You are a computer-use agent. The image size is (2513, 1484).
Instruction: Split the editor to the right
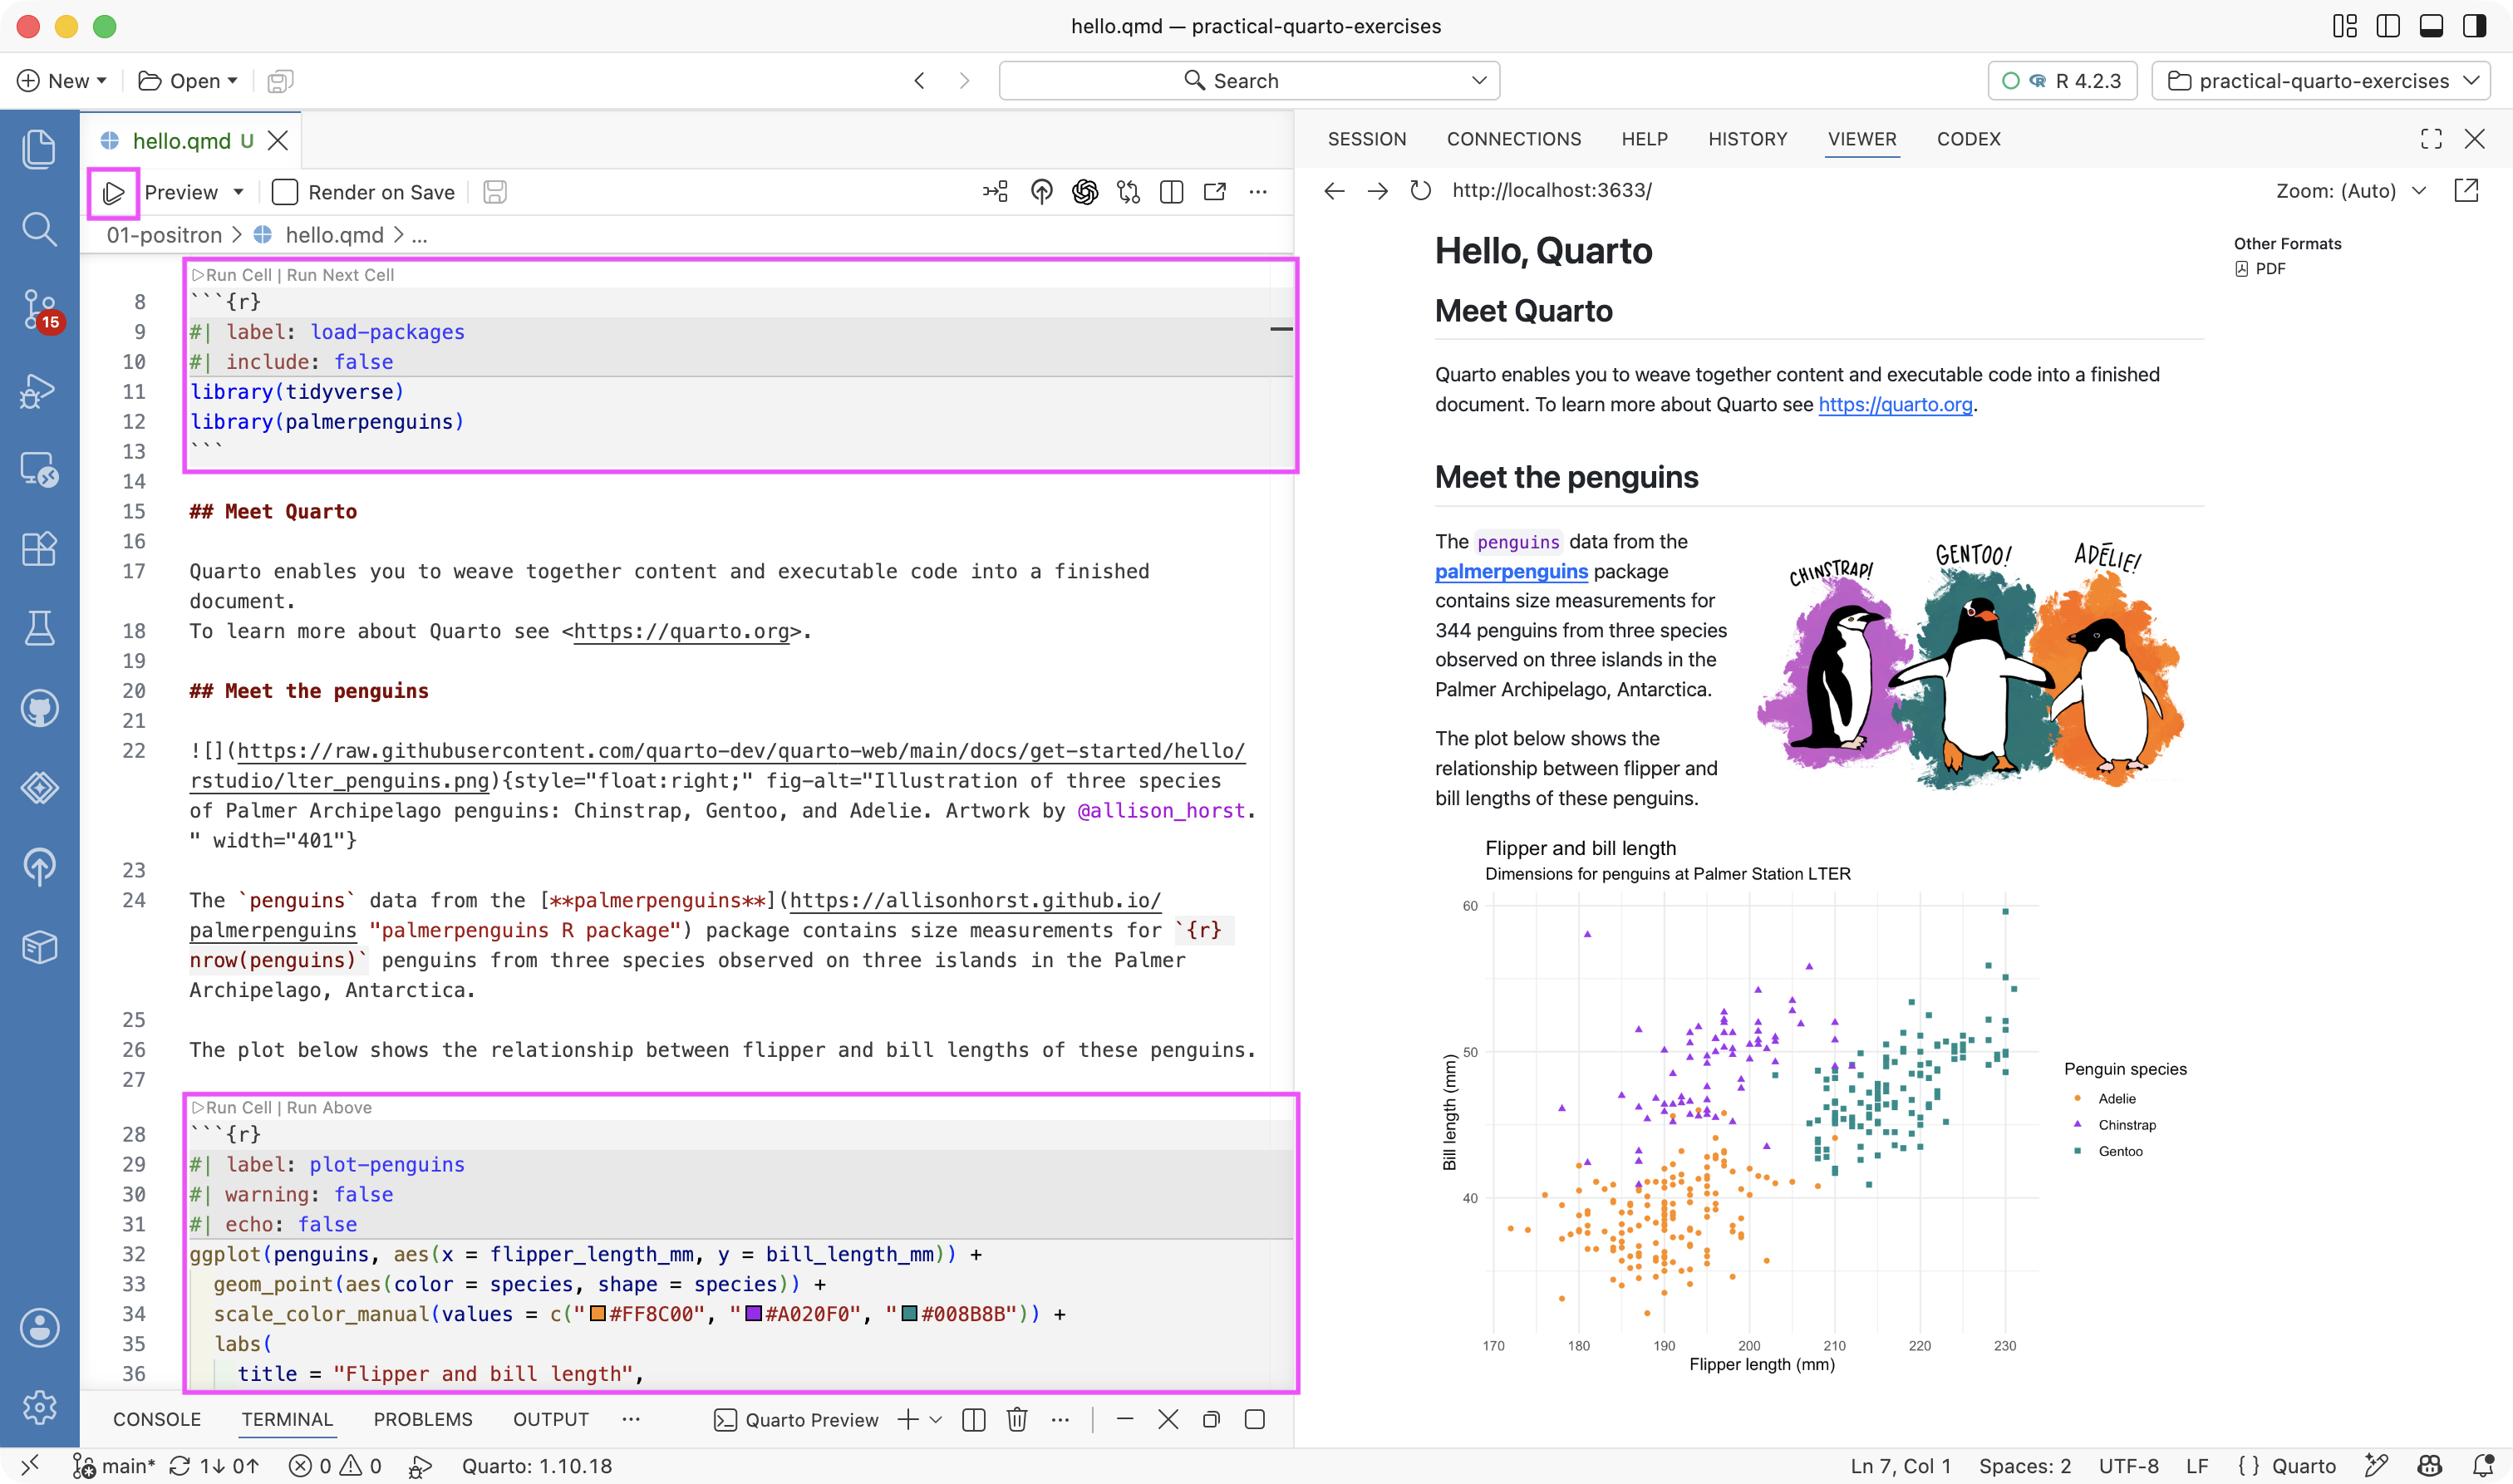point(1171,192)
